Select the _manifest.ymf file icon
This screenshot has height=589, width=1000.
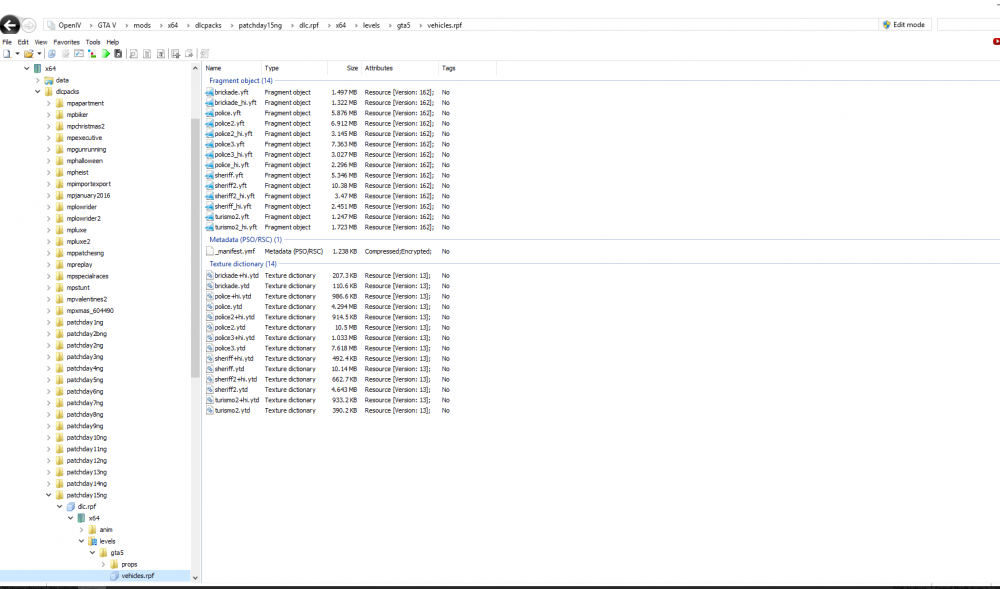click(x=209, y=251)
